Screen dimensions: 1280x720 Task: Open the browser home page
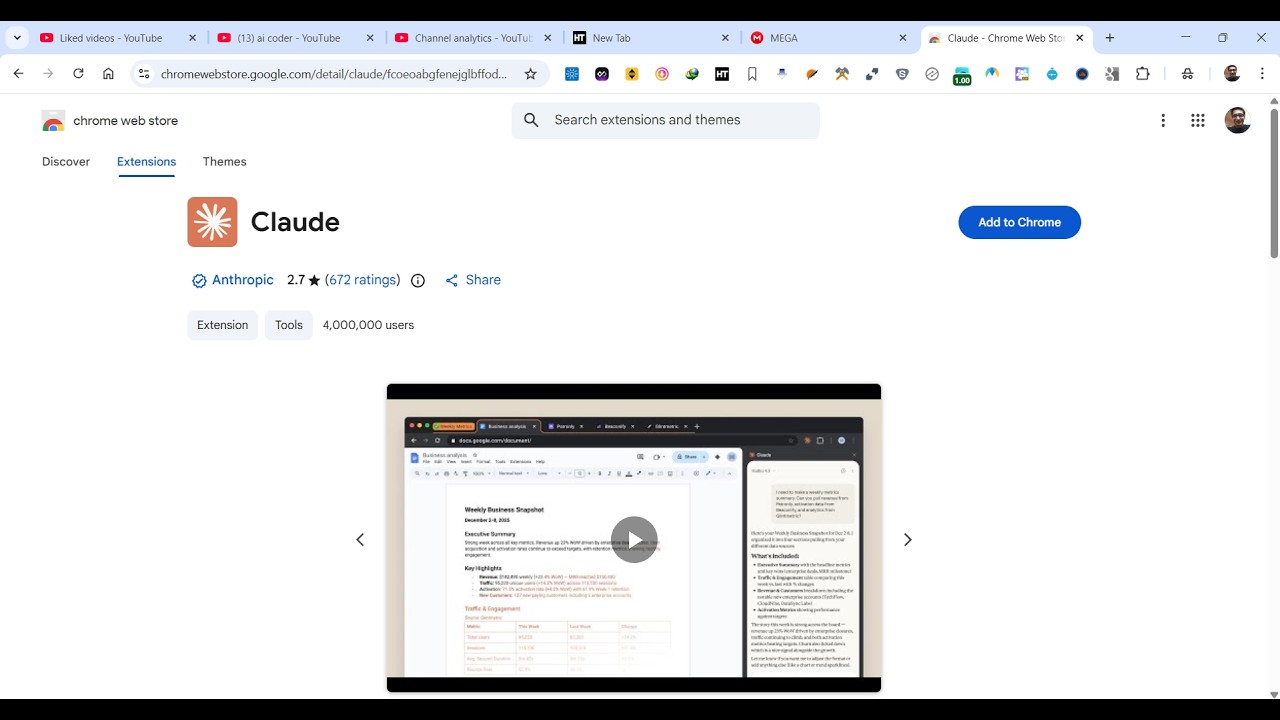coord(108,74)
